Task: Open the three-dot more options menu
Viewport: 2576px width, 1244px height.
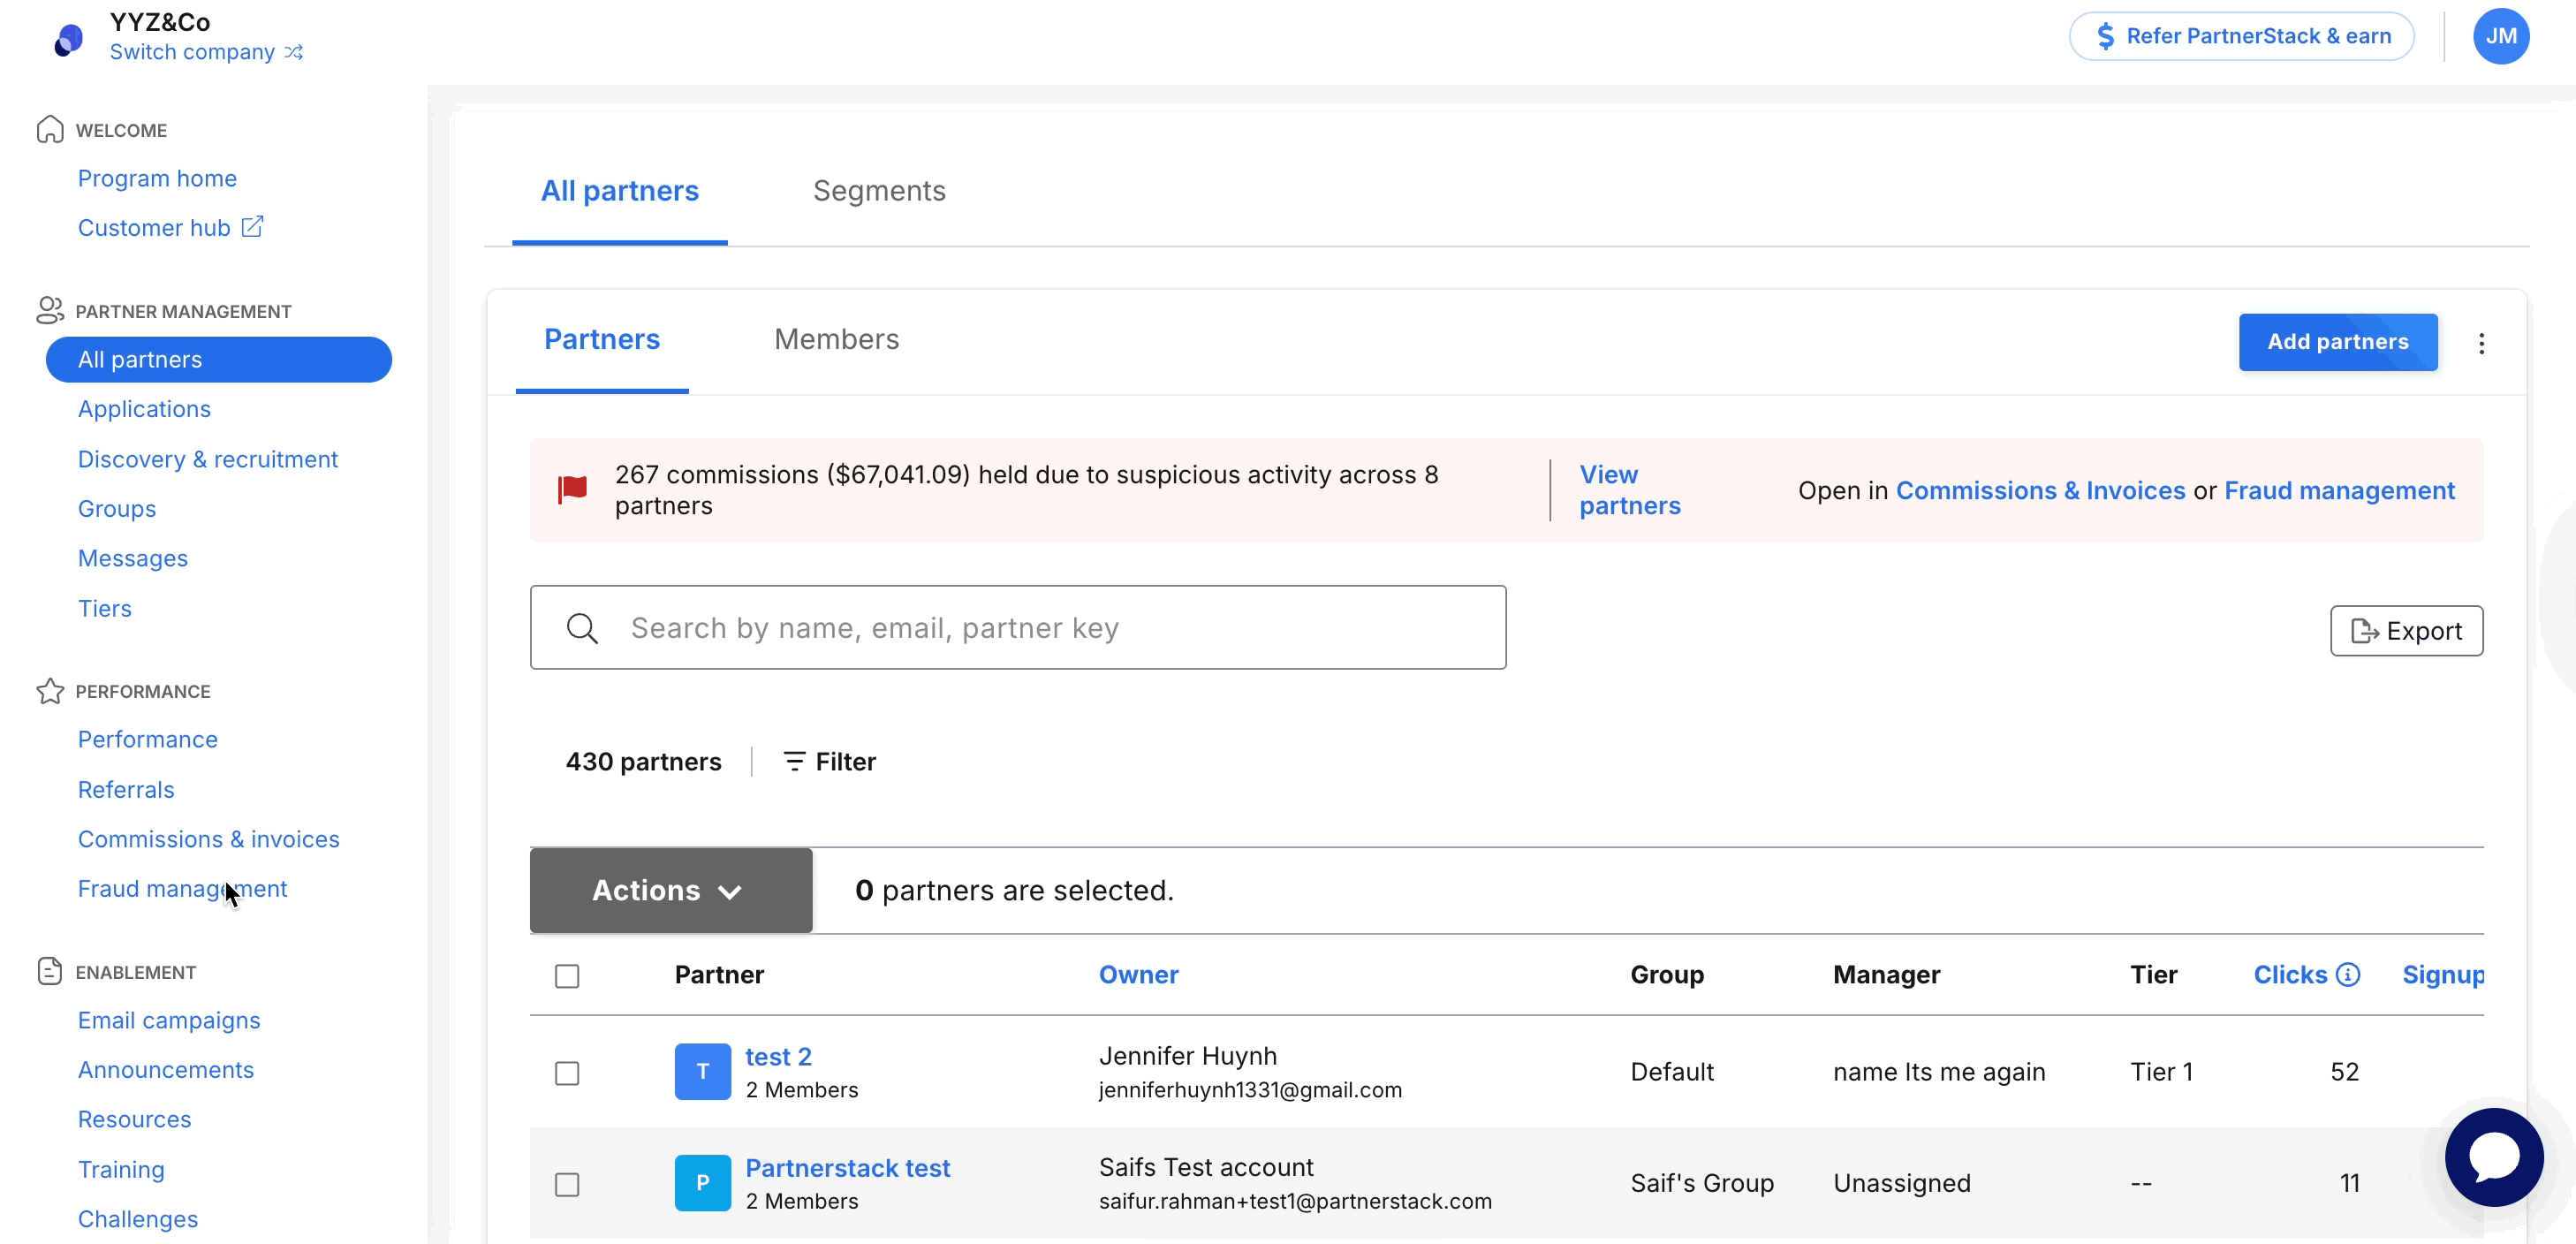Action: [x=2481, y=343]
